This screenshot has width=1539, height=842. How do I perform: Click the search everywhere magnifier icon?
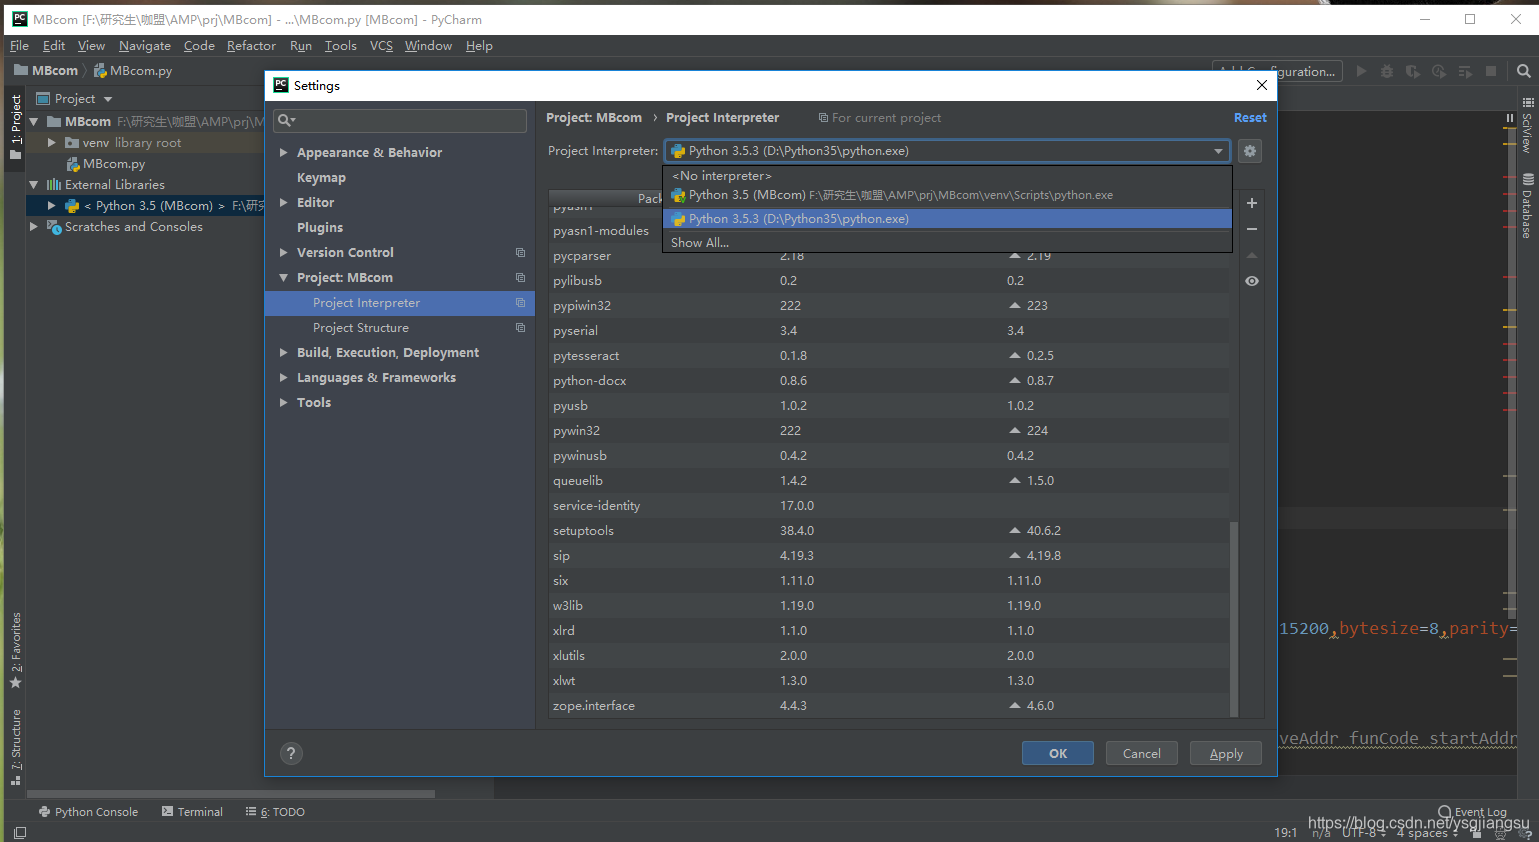[1523, 71]
